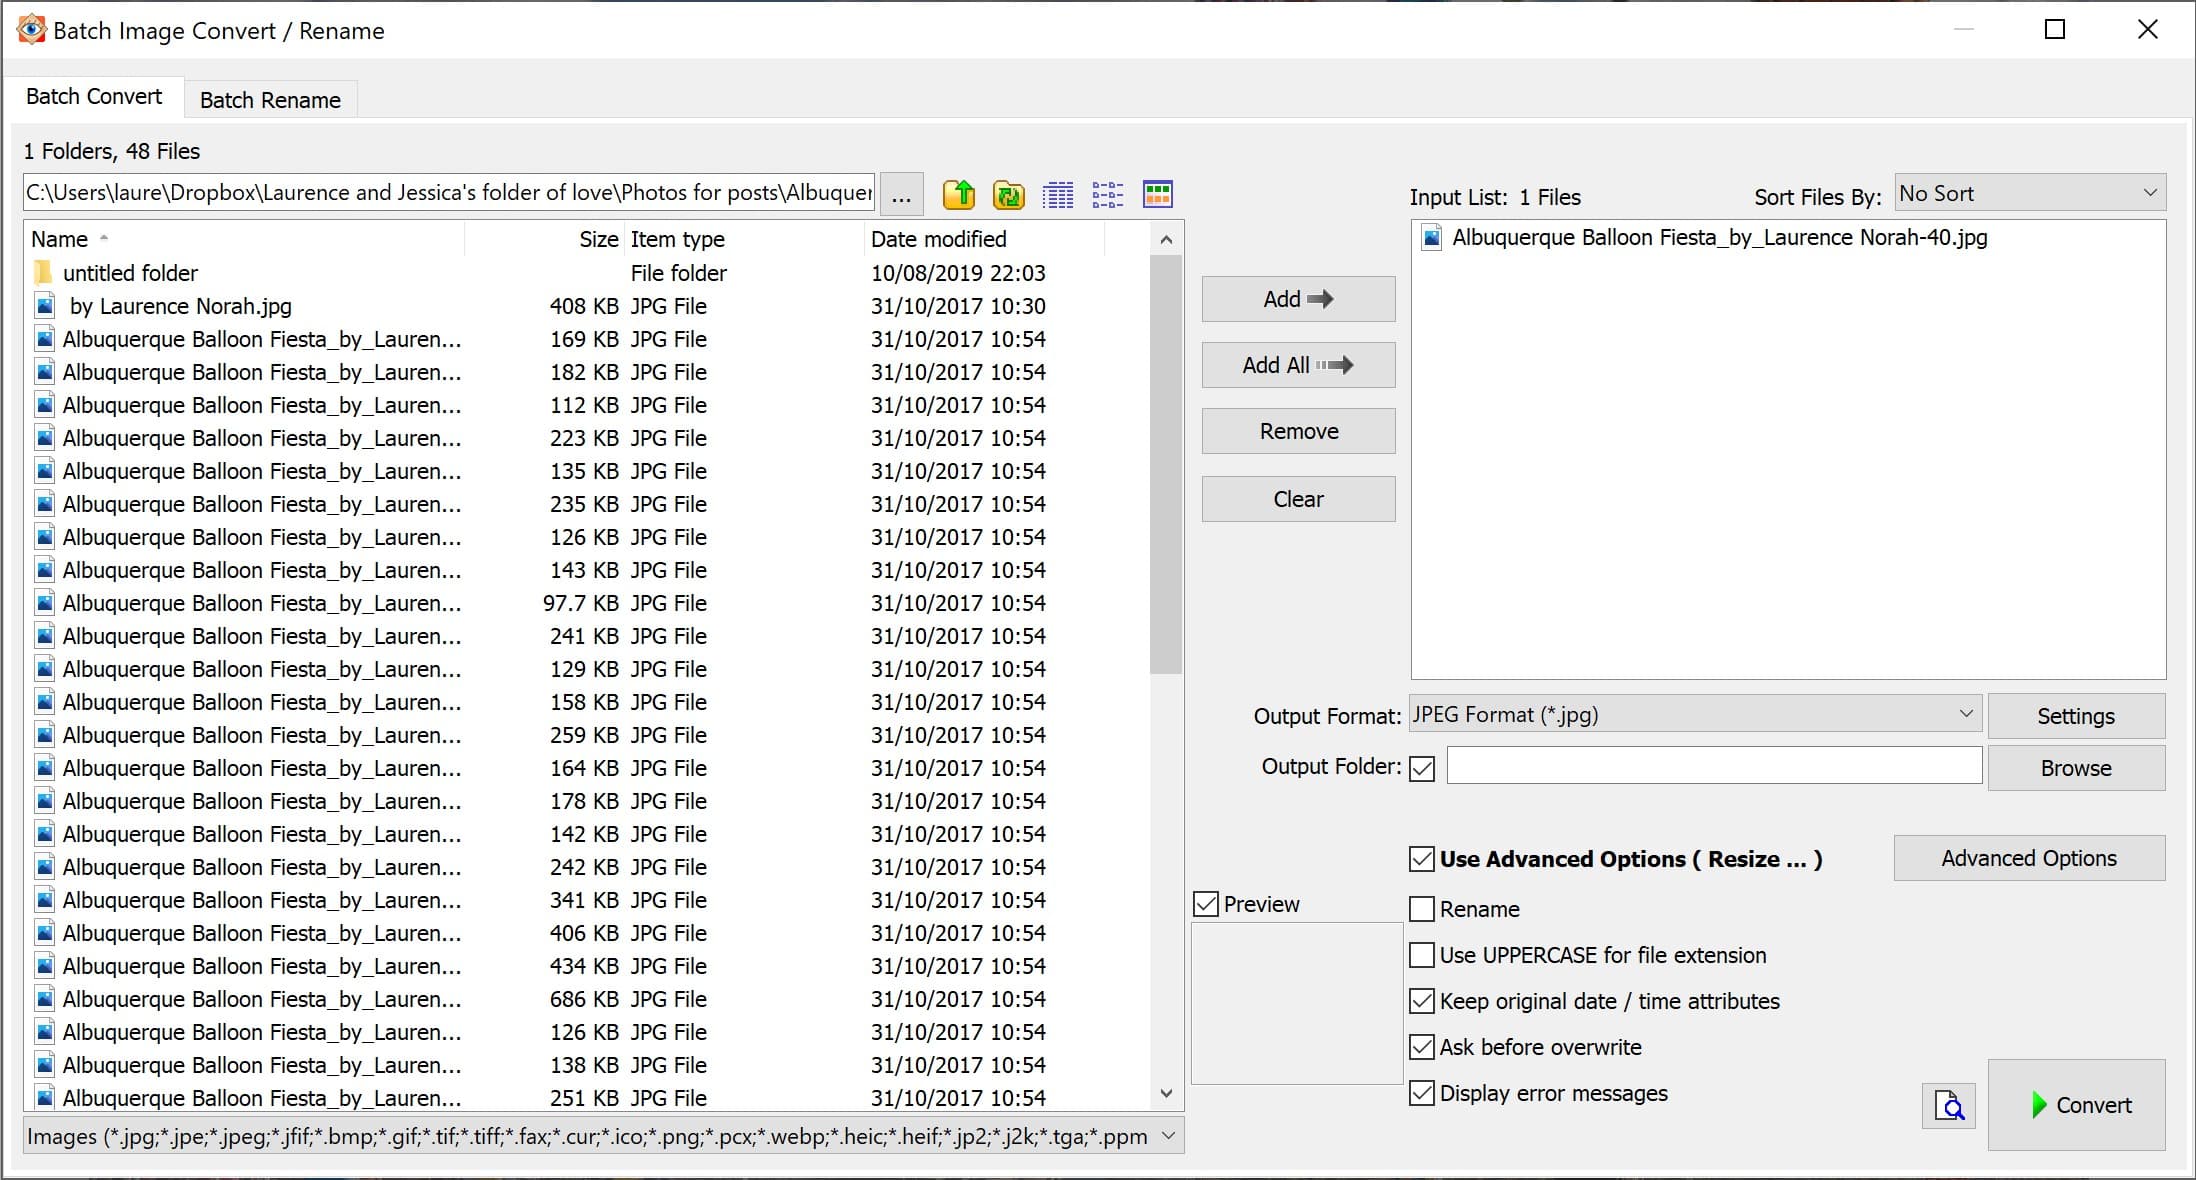Switch to details list view icon
The height and width of the screenshot is (1180, 2196).
[x=1057, y=194]
